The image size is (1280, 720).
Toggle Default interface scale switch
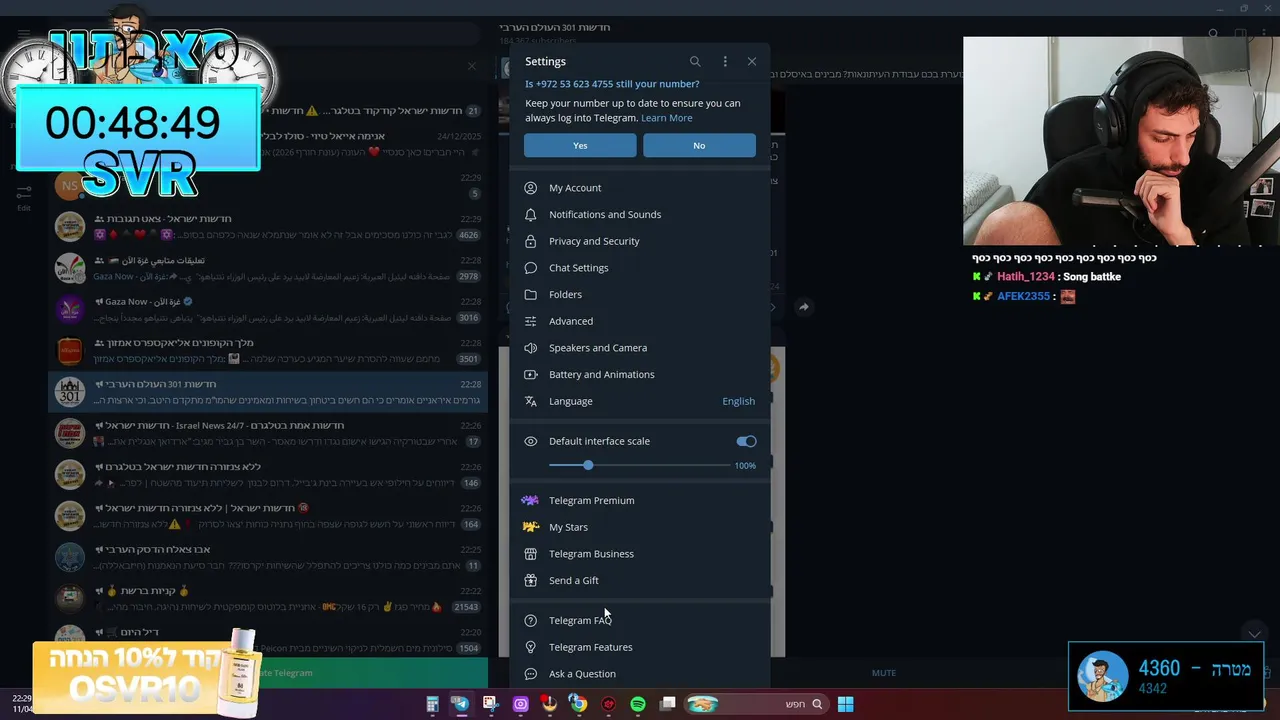click(x=746, y=441)
